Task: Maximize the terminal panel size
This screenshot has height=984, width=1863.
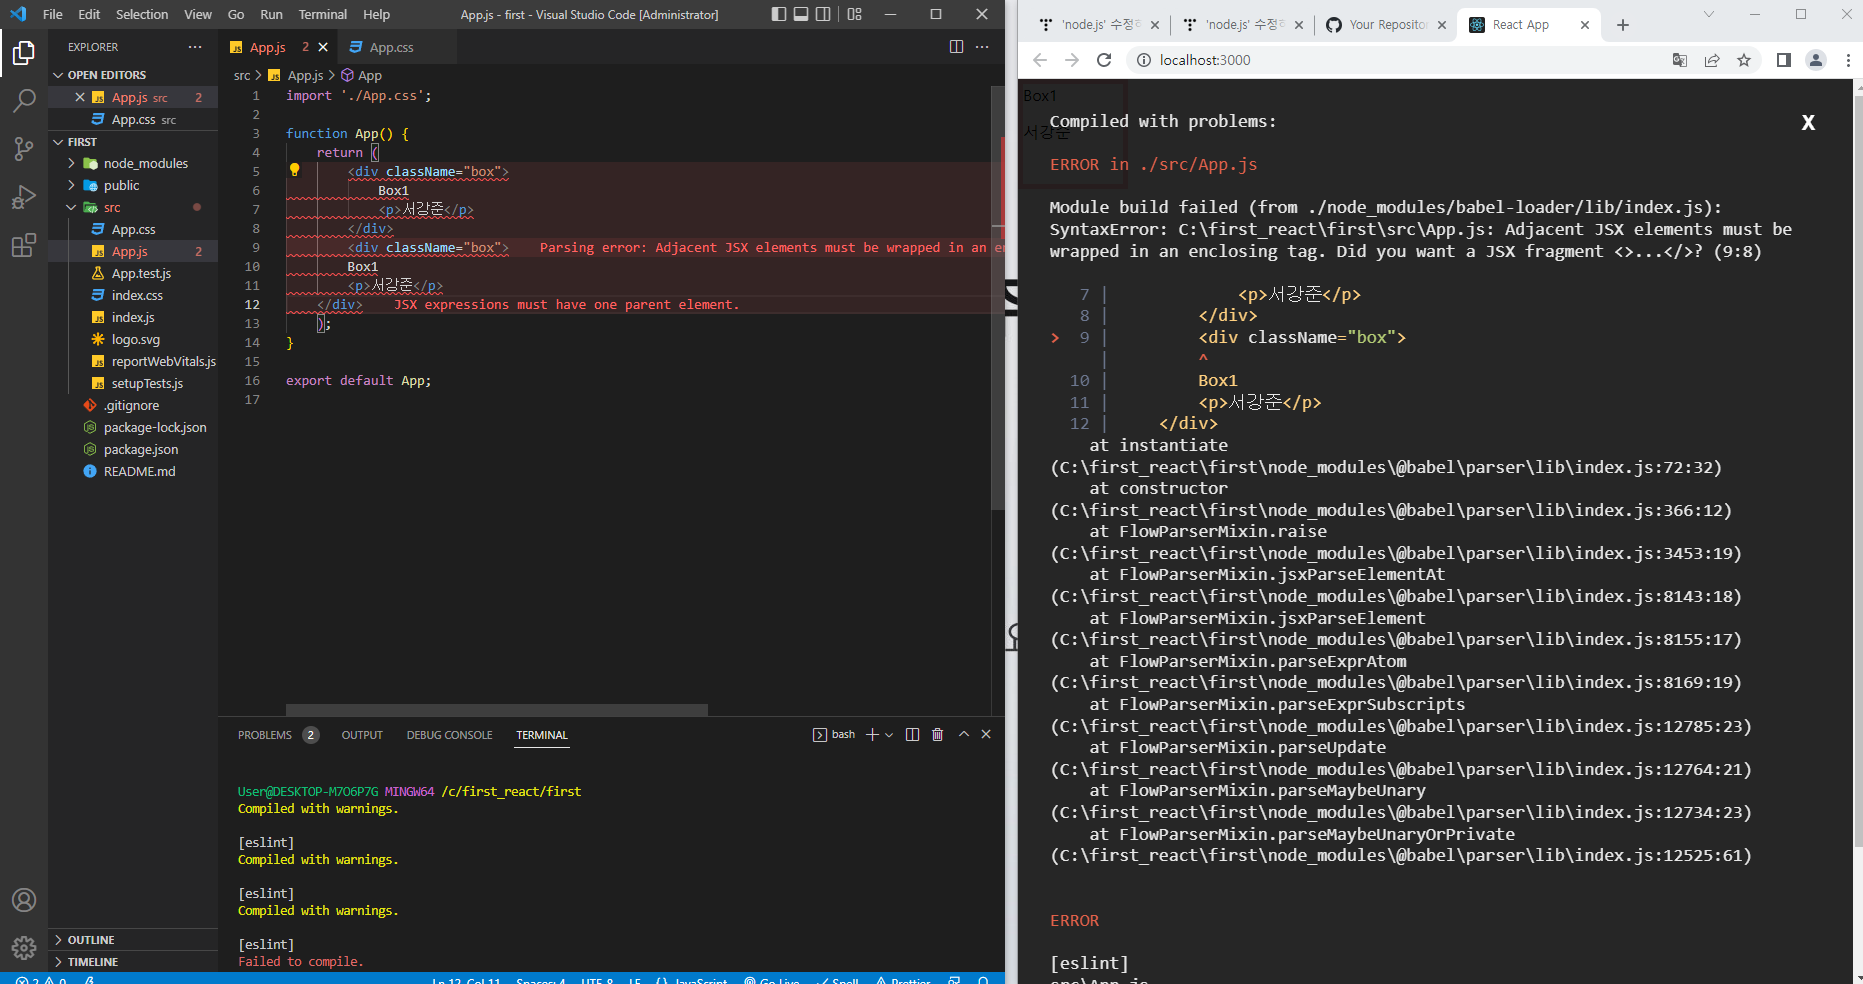Action: click(964, 734)
